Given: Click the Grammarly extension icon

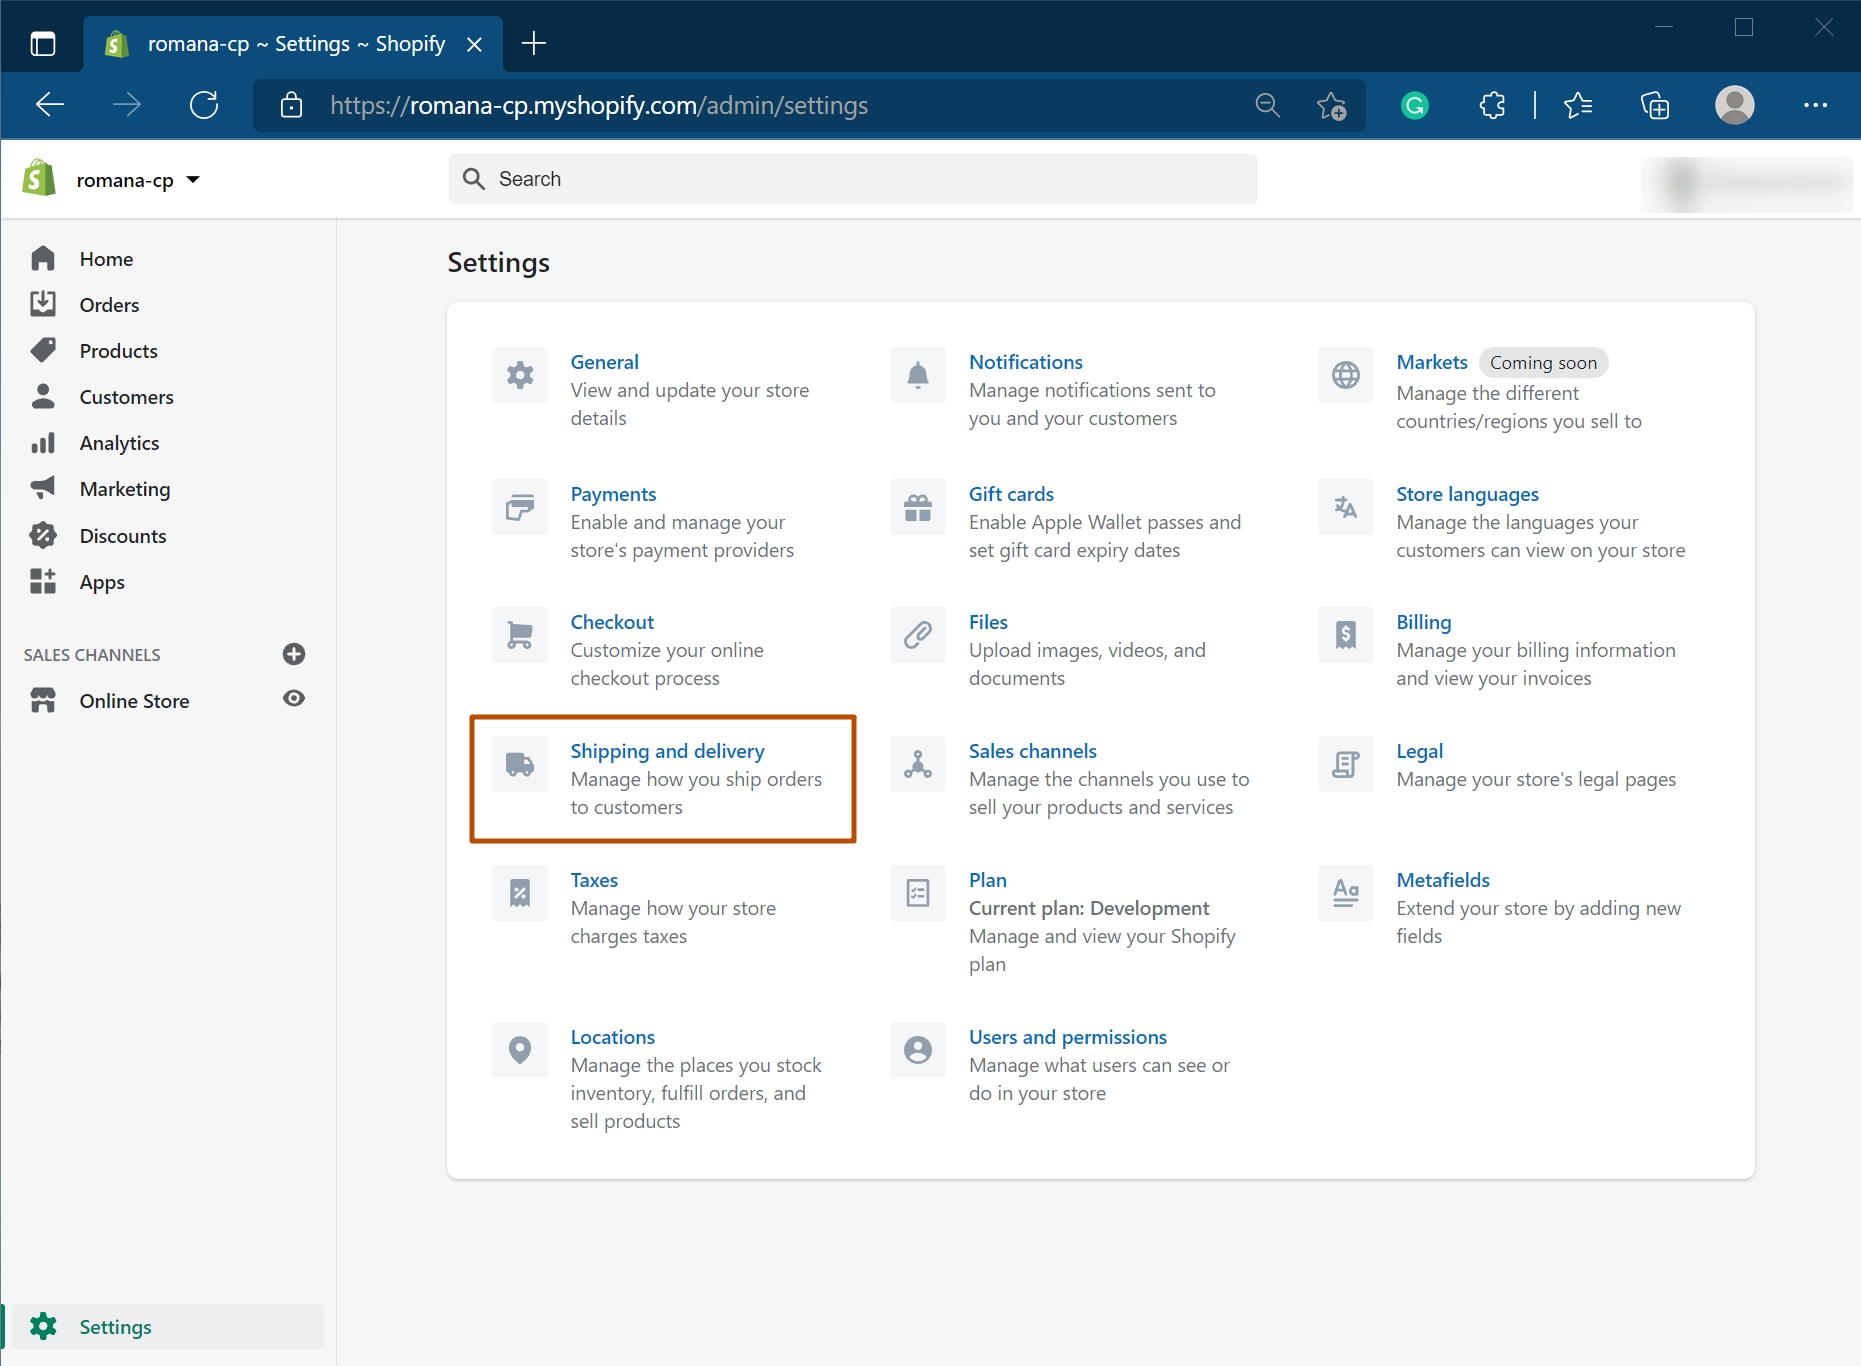Looking at the screenshot, I should click(1415, 105).
